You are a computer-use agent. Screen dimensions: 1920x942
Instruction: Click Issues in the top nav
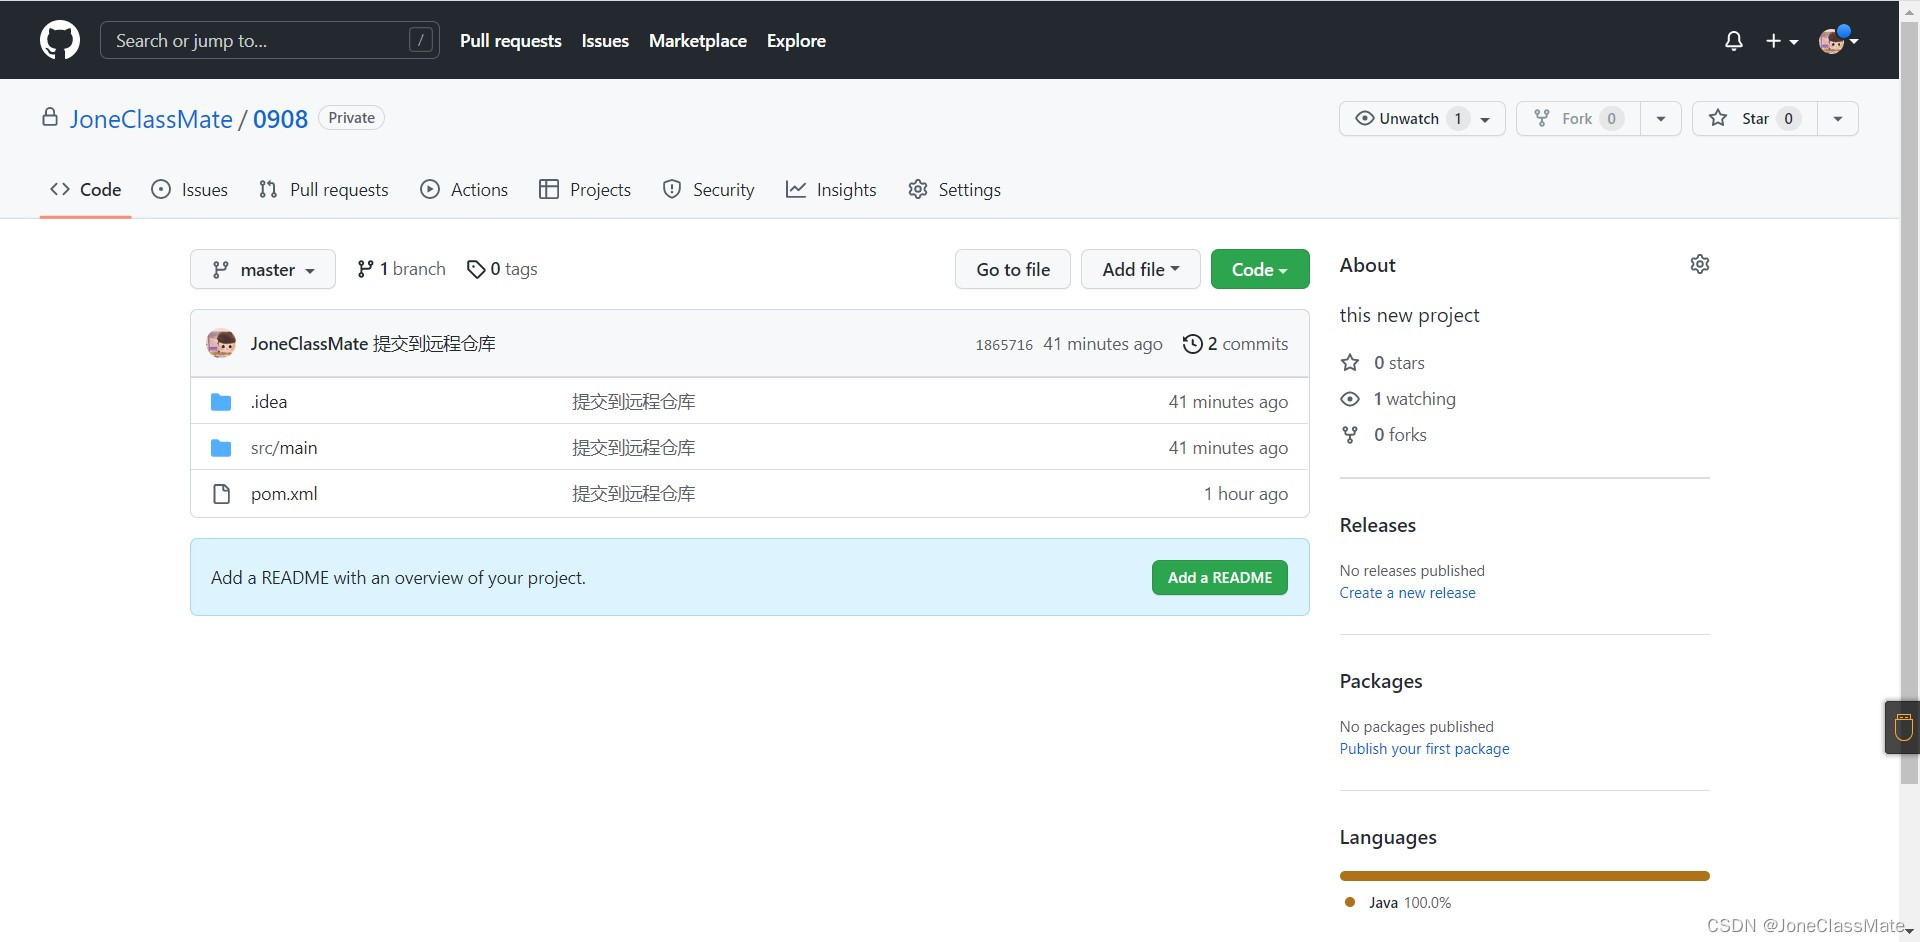click(605, 41)
